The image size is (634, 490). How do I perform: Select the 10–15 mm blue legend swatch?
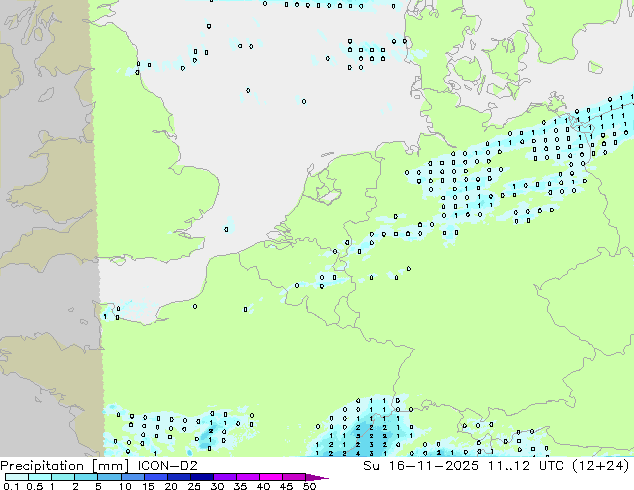pyautogui.click(x=132, y=477)
